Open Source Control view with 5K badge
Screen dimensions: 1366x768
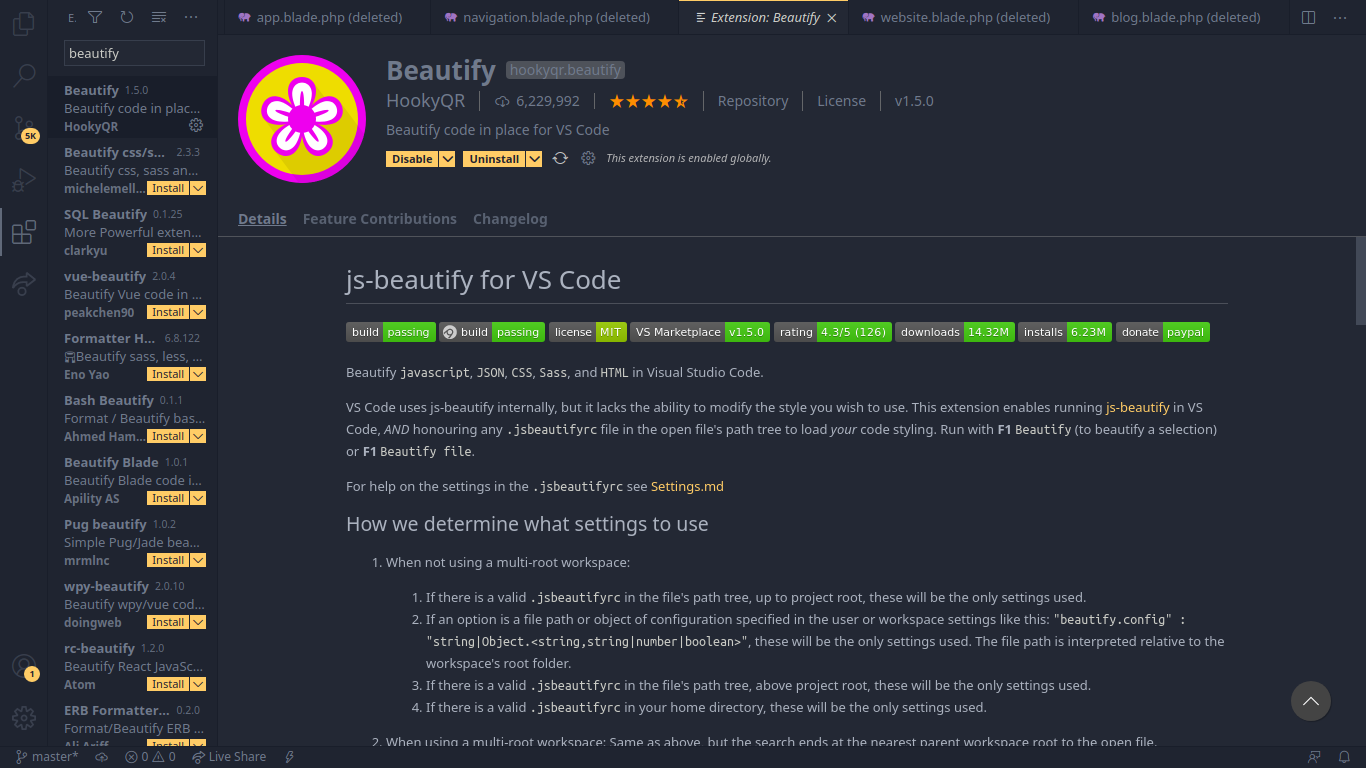[24, 128]
